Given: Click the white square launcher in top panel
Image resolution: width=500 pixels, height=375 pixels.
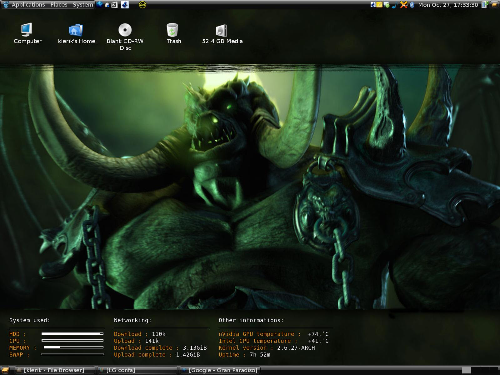Looking at the screenshot, I should [x=114, y=5].
